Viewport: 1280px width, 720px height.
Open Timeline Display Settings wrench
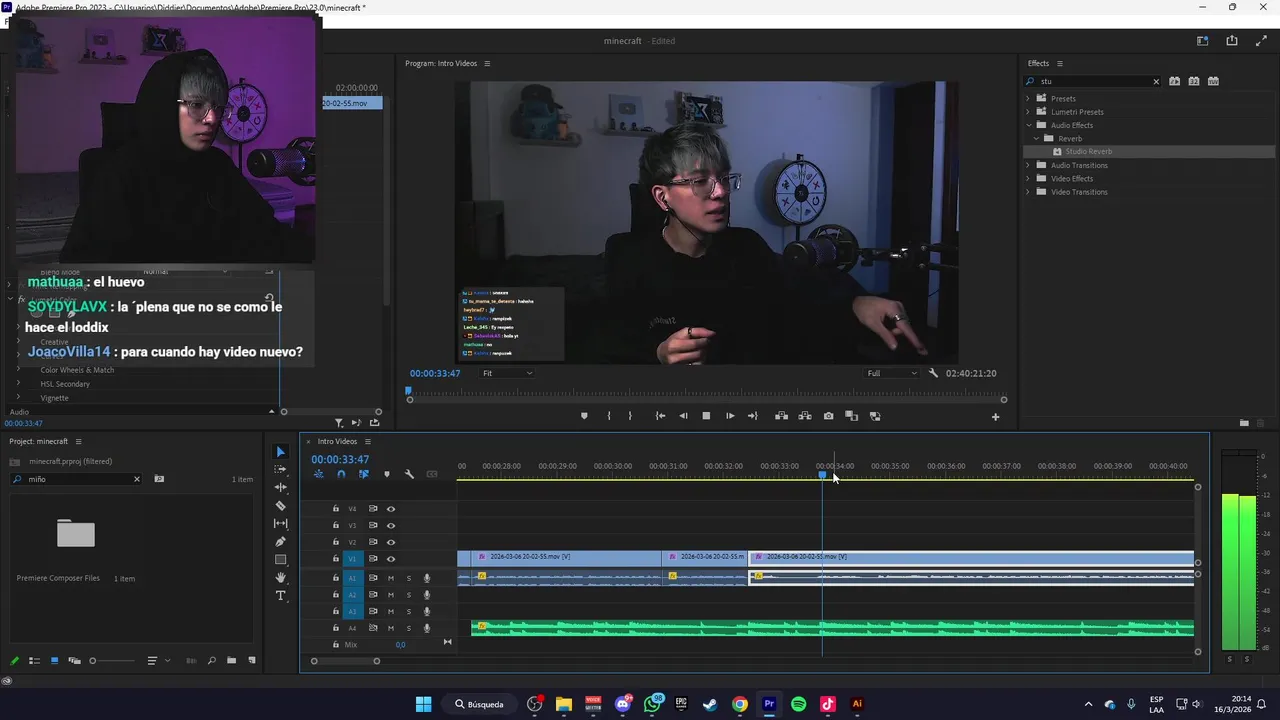coord(409,474)
